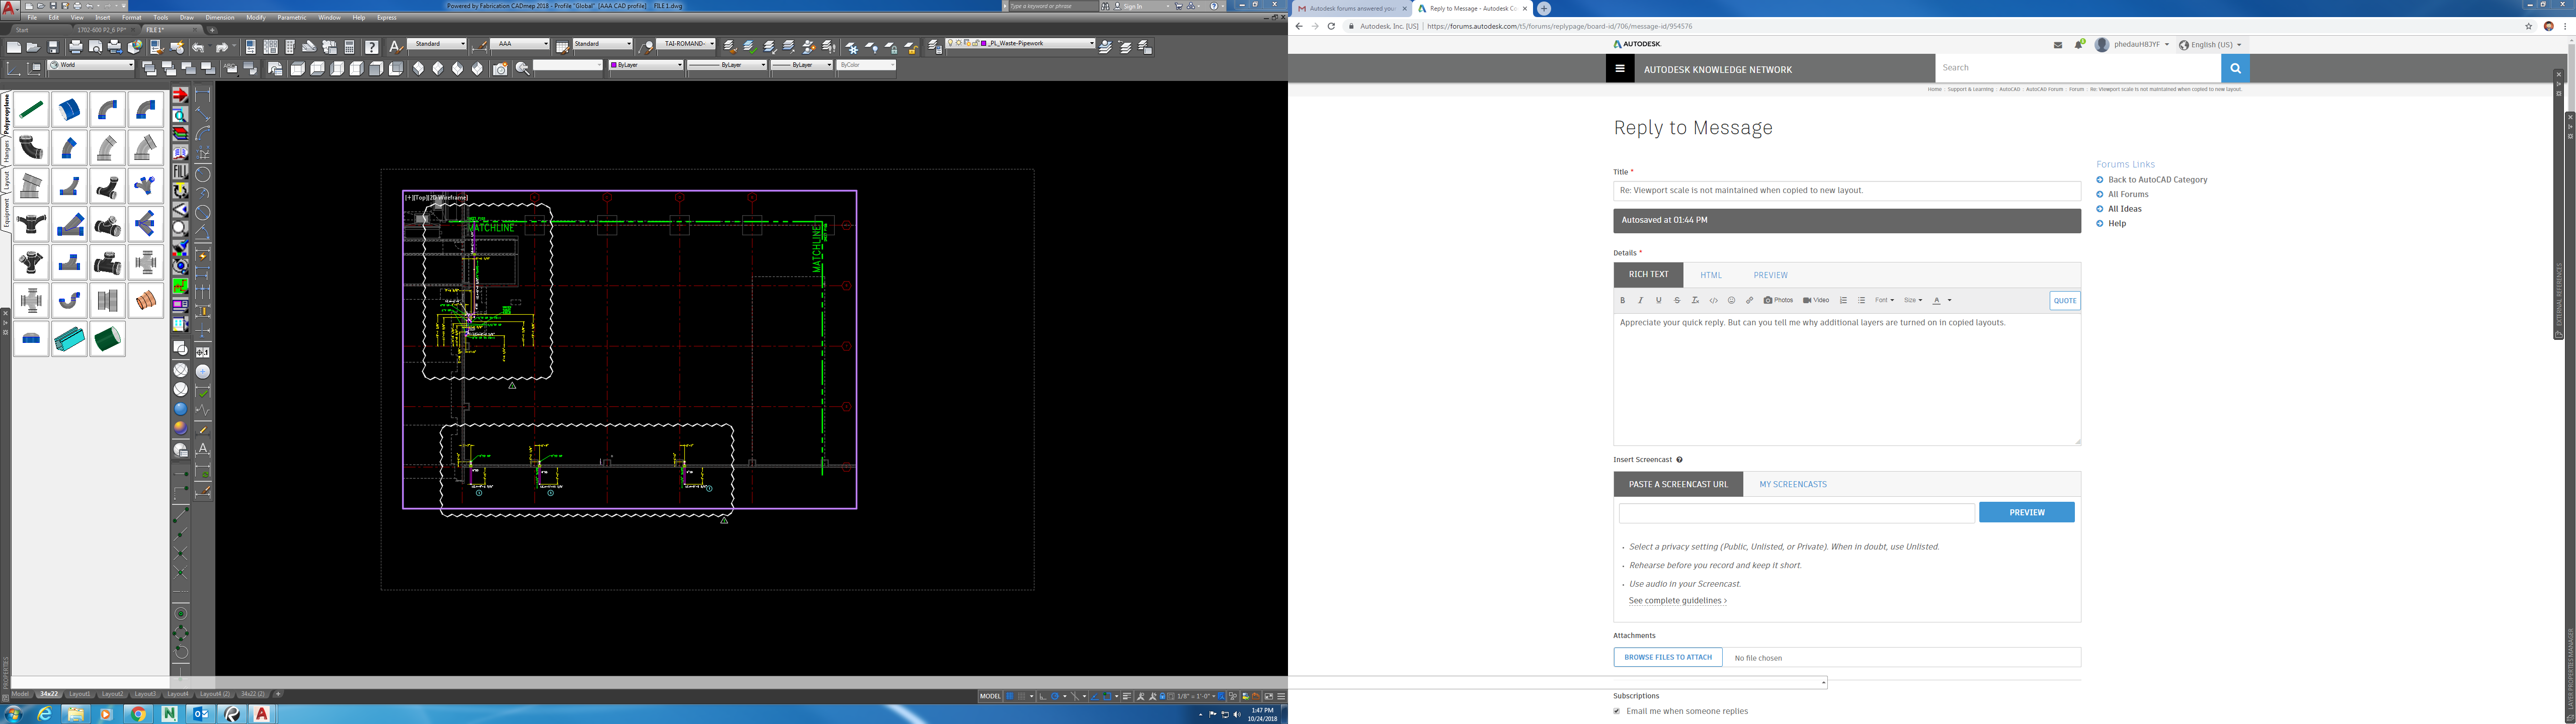This screenshot has height=724, width=2576.
Task: Click the purple layer color swatch for _PL_Waste-Pipework
Action: 984,44
